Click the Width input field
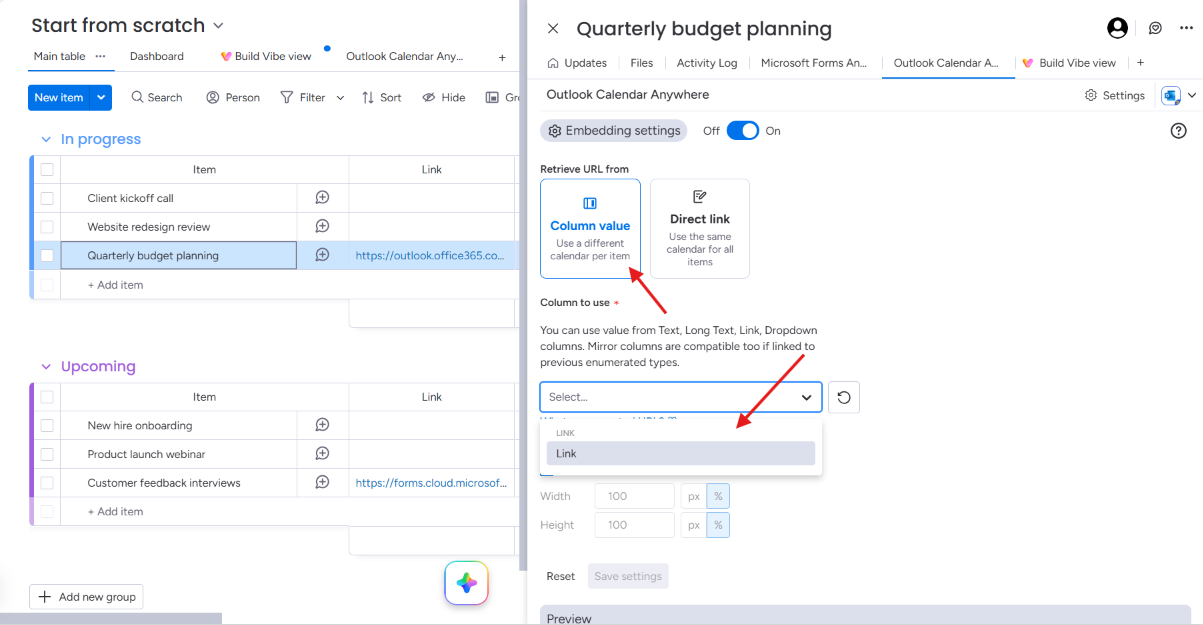Image resolution: width=1203 pixels, height=625 pixels. pyautogui.click(x=635, y=496)
